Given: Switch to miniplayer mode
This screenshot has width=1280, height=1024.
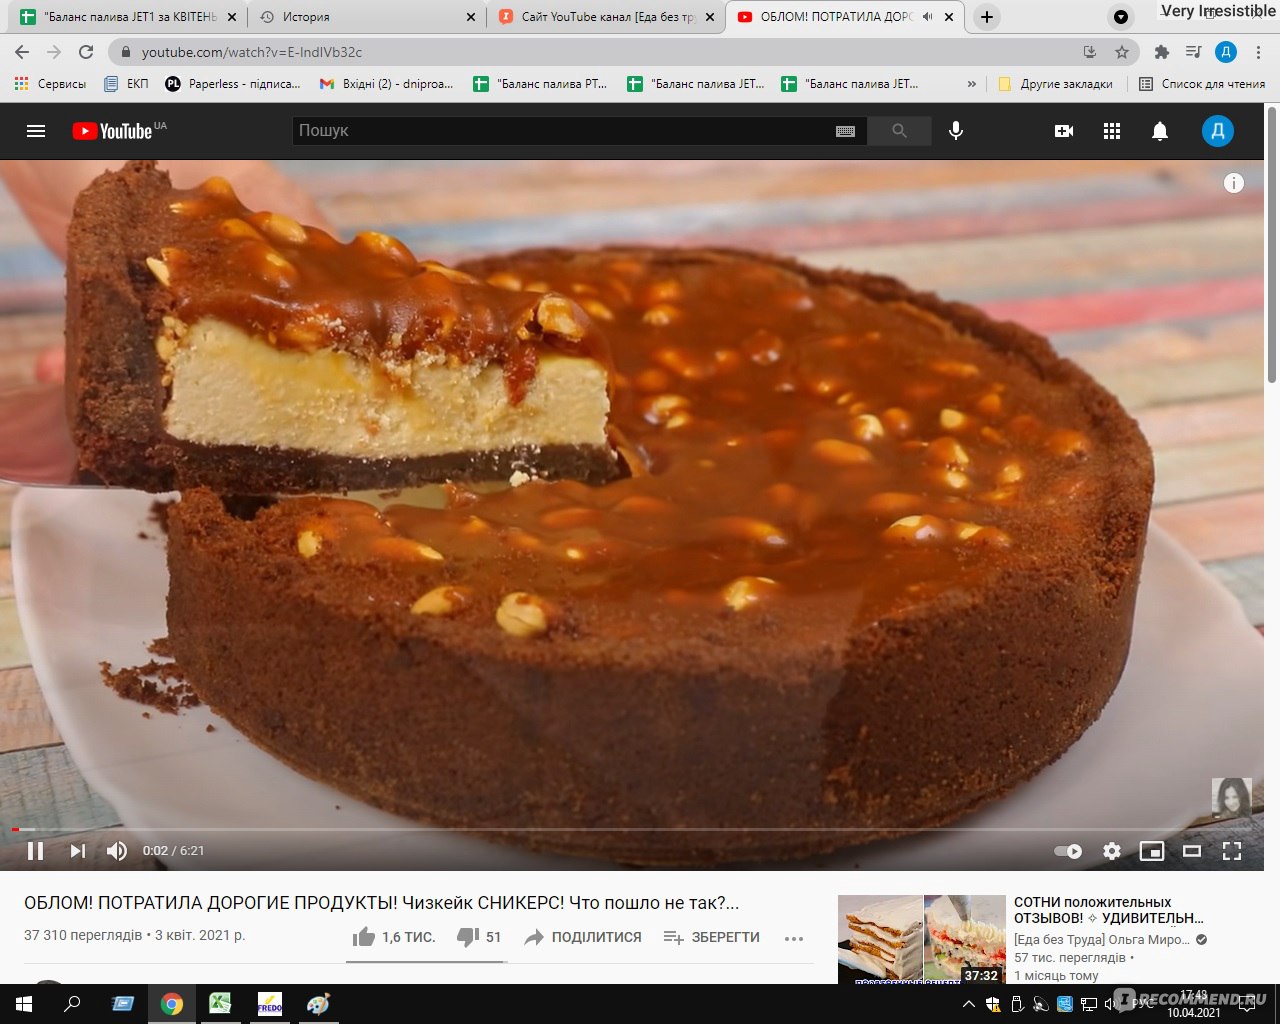Looking at the screenshot, I should click(1152, 851).
